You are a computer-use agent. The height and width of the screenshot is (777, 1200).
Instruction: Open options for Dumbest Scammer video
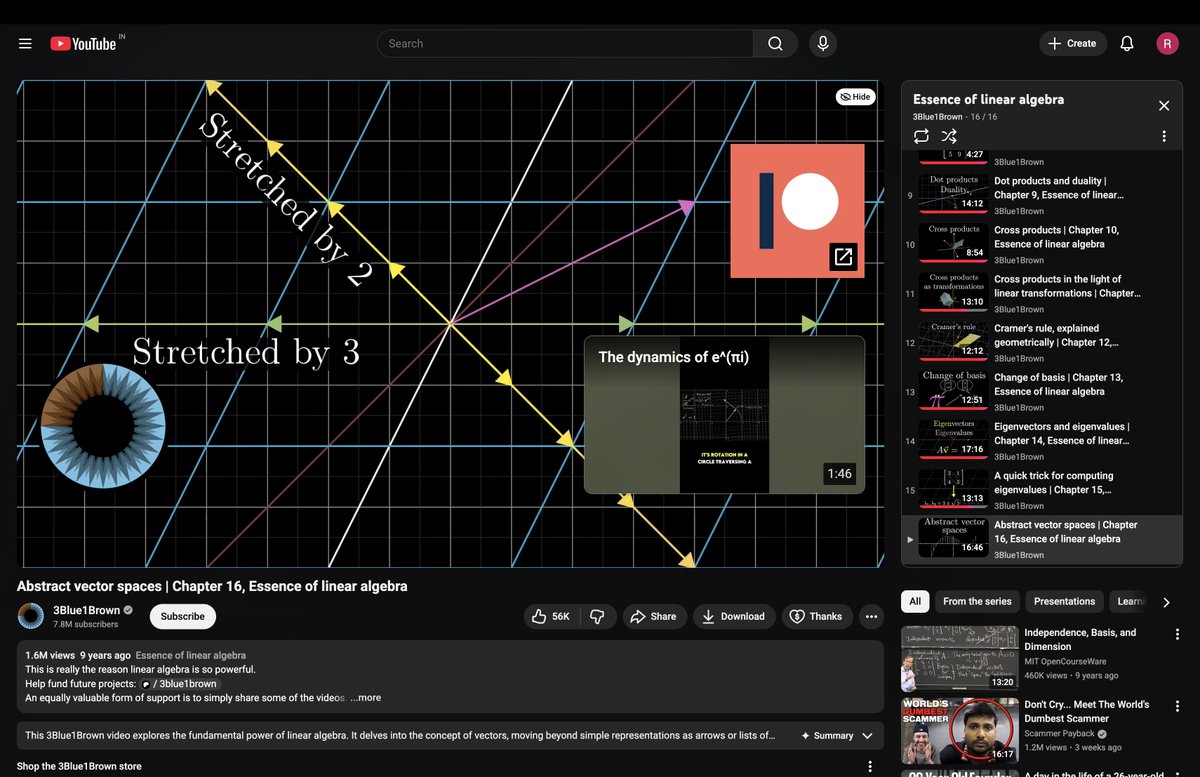1177,706
